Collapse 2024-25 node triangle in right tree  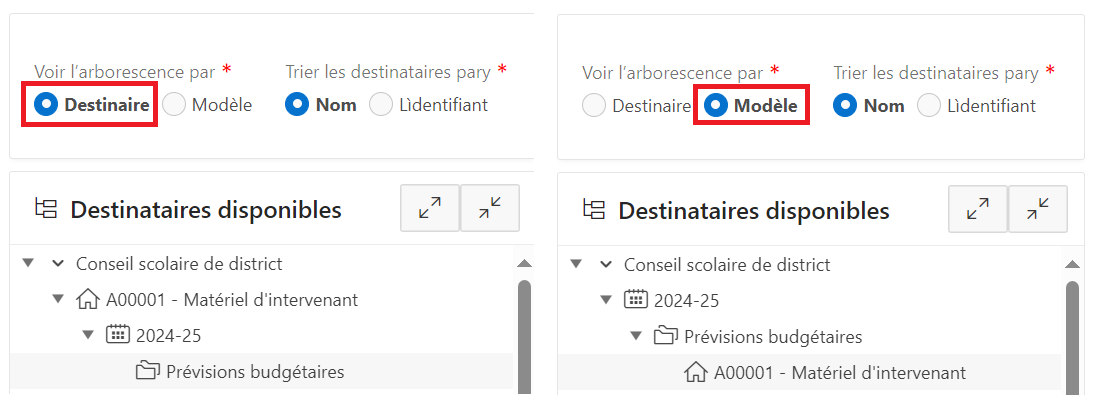pos(606,300)
